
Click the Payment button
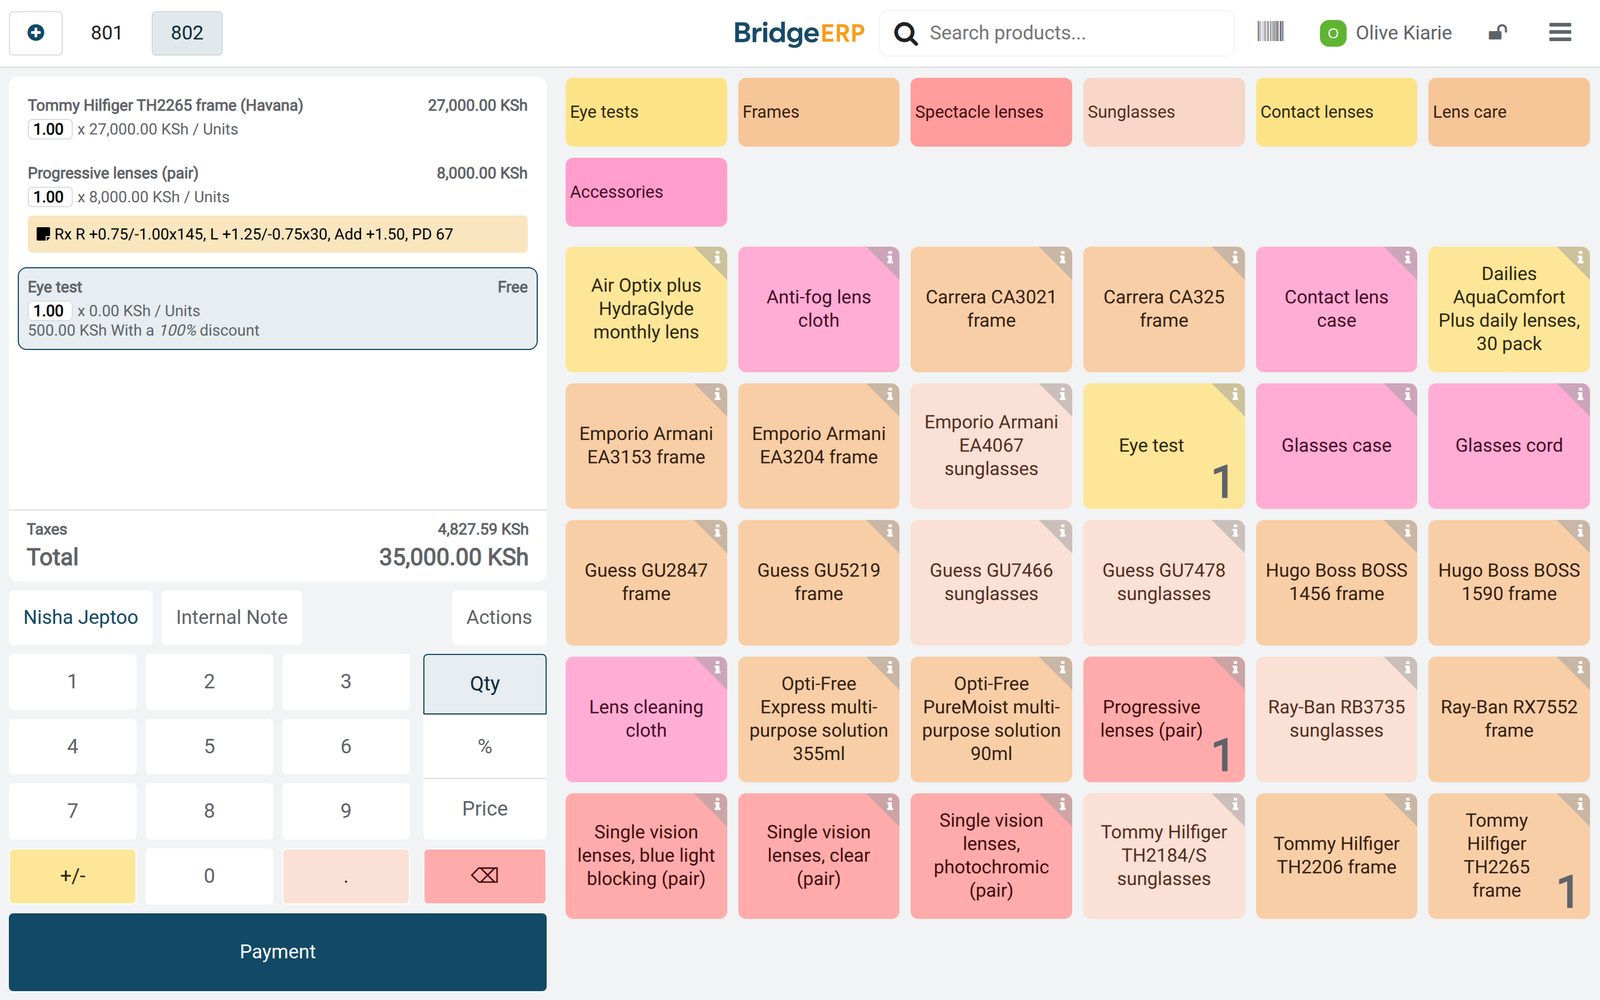(x=278, y=952)
